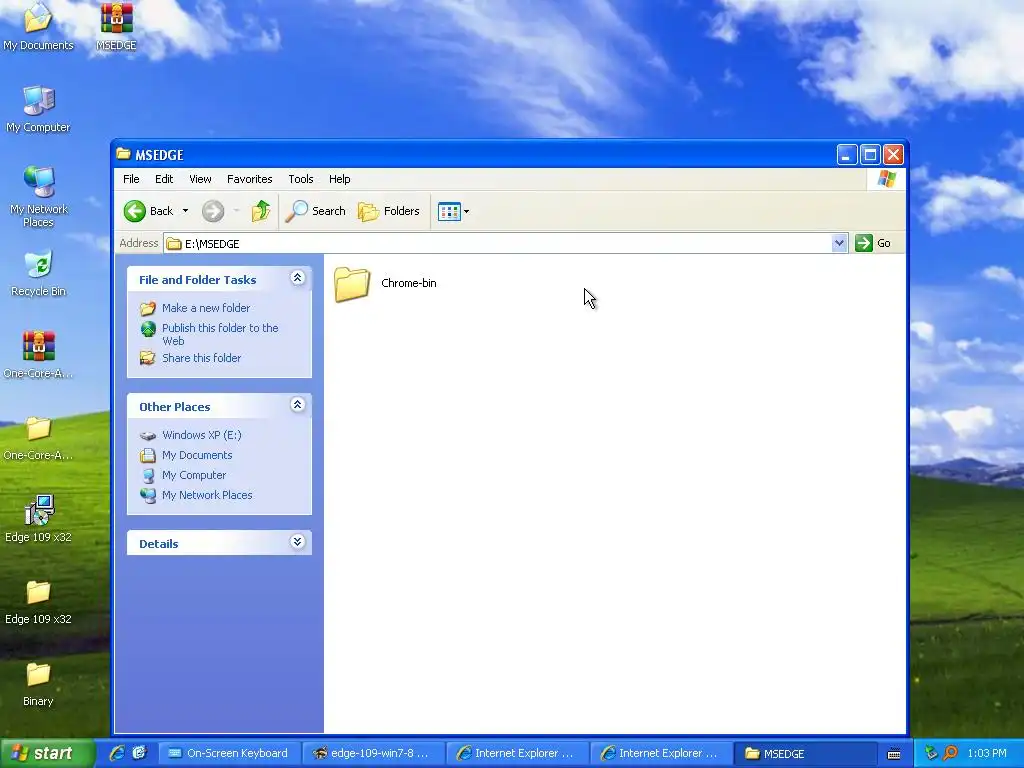
Task: Switch to second Internet Explorer taskbar button
Action: point(661,754)
